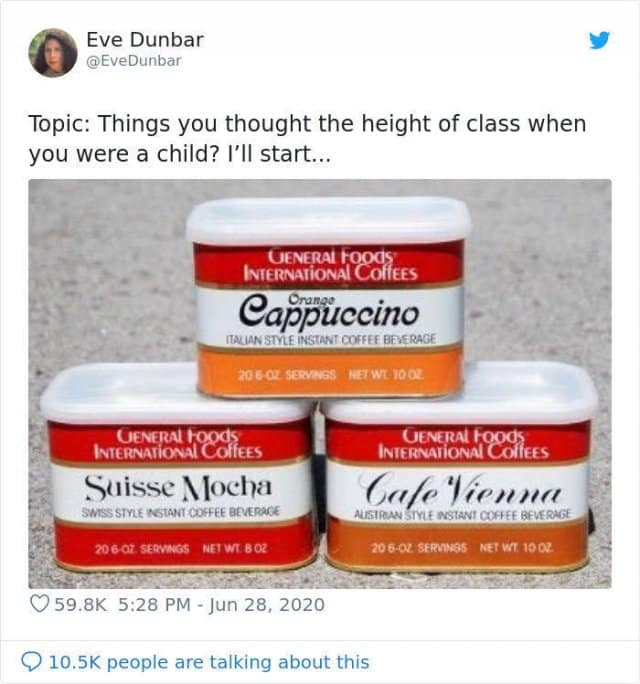This screenshot has width=640, height=684.
Task: Click the Twitter bird logo icon
Action: 599,40
